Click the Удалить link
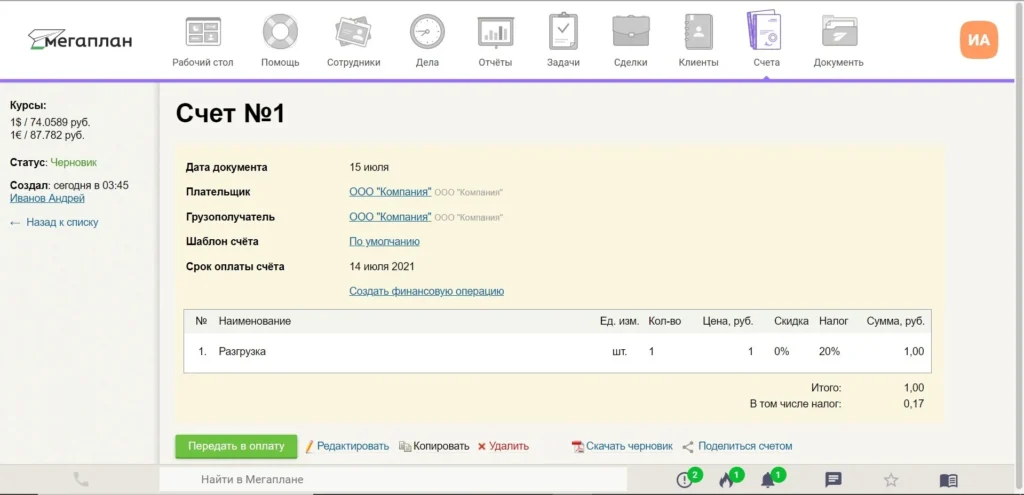 click(x=509, y=446)
